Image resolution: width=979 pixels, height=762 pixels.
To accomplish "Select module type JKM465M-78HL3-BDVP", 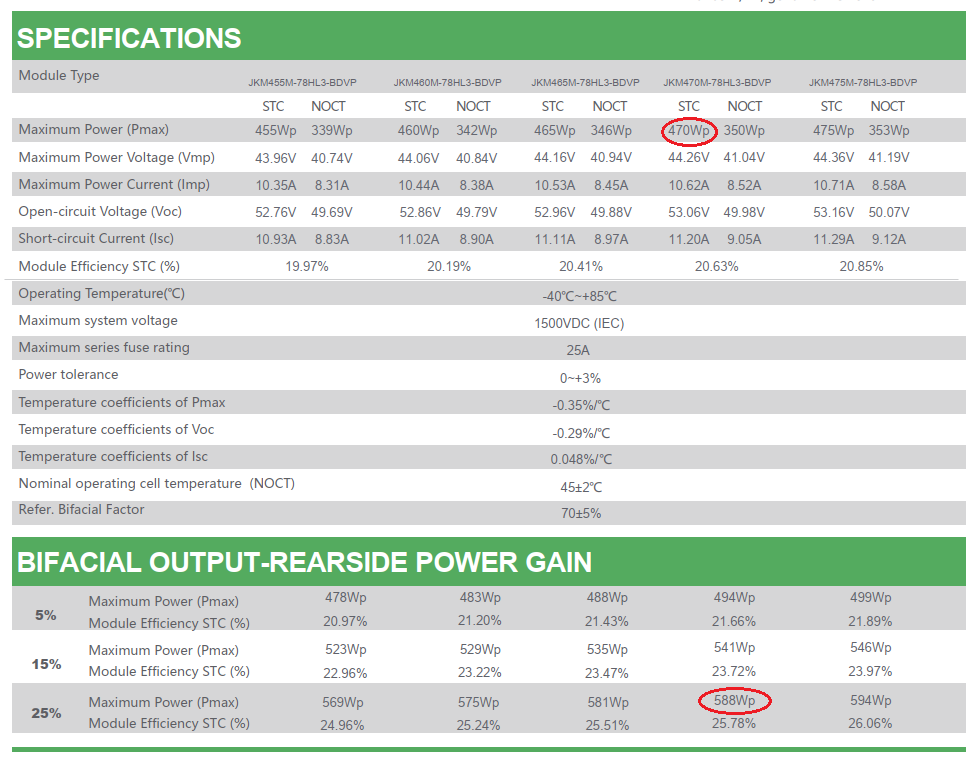I will tap(585, 82).
